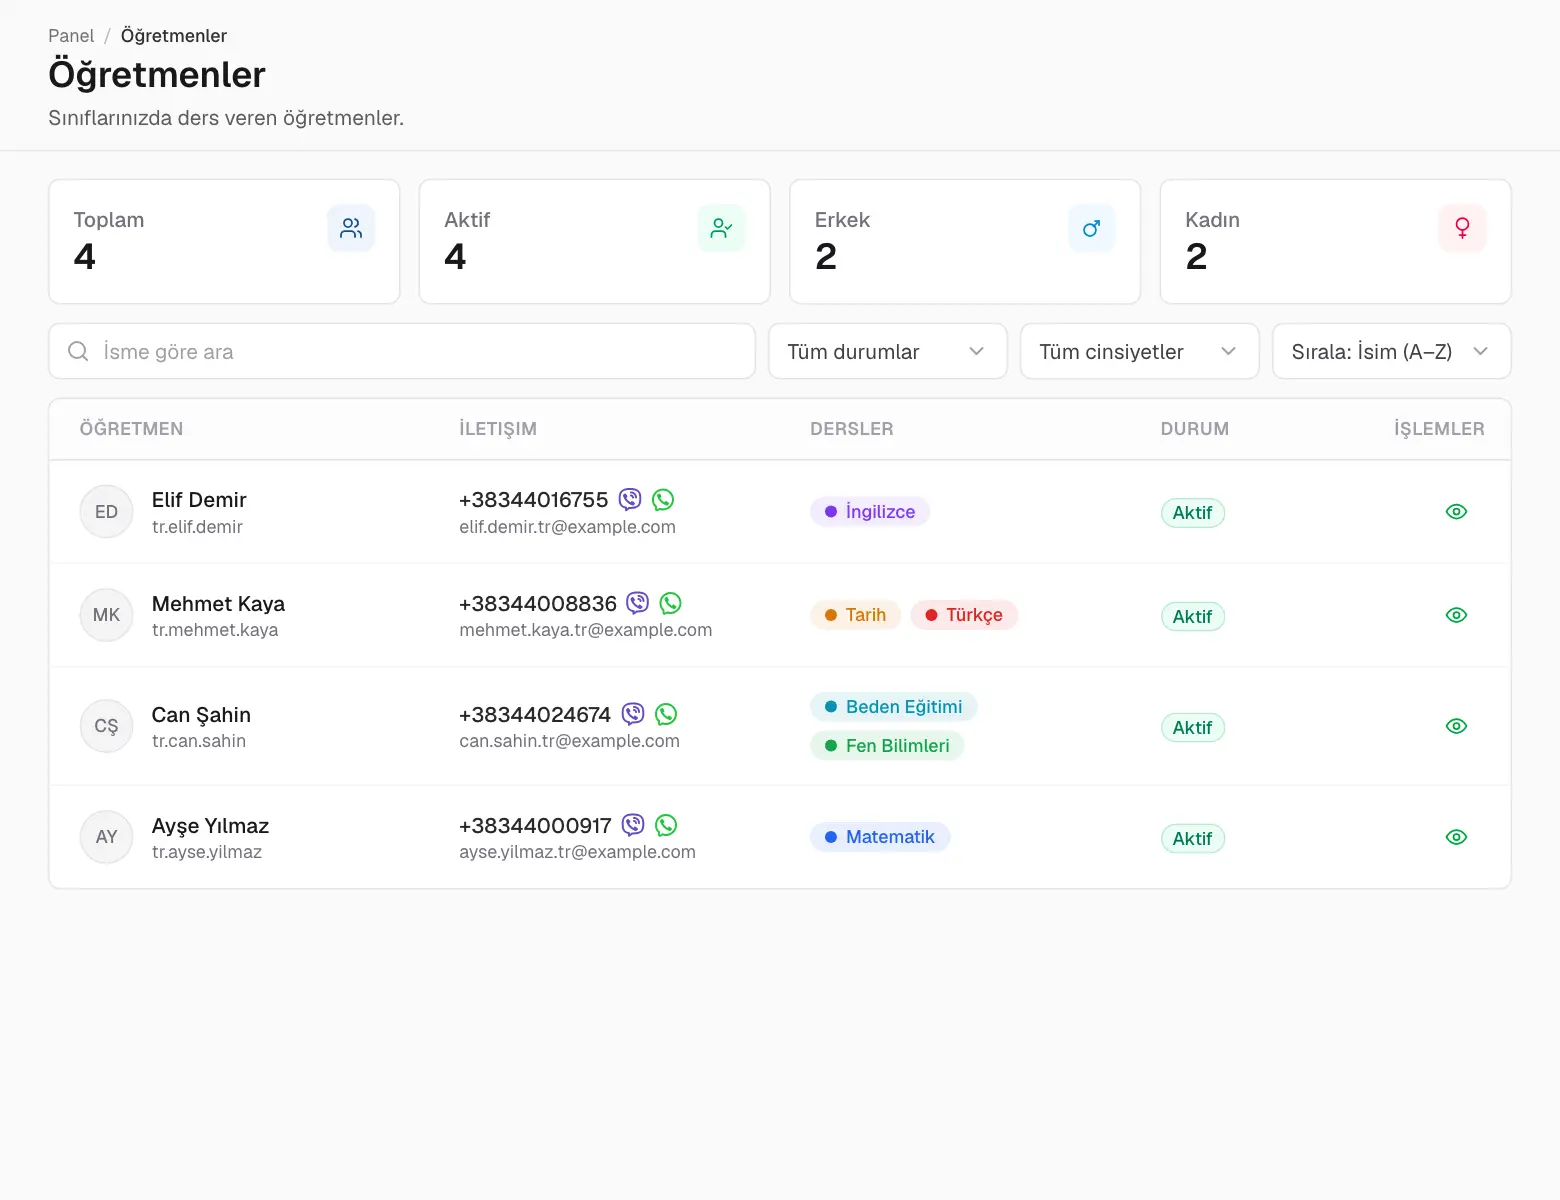Click the Aktif user-check icon
Image resolution: width=1560 pixels, height=1200 pixels.
(721, 228)
